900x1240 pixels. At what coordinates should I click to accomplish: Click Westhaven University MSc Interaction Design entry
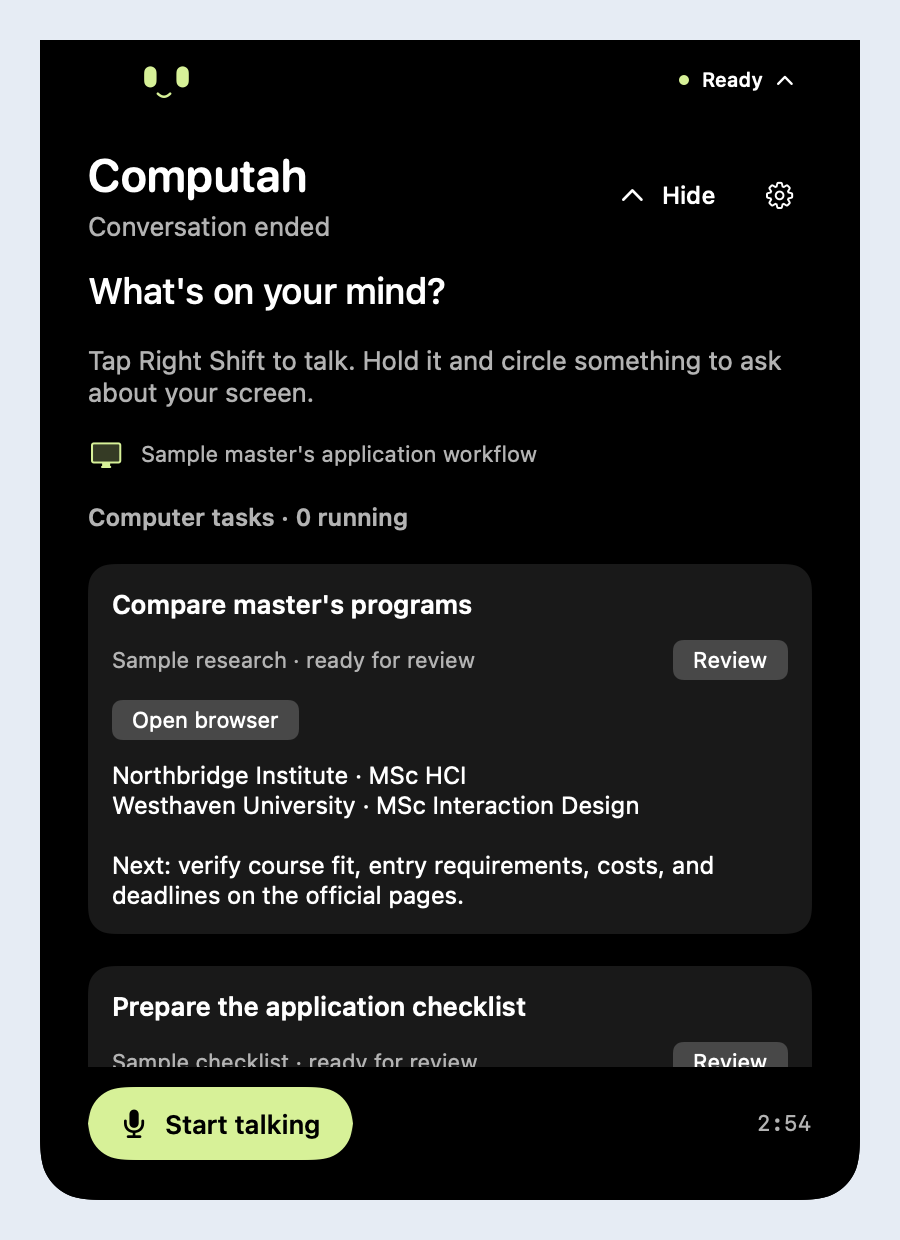[x=375, y=806]
